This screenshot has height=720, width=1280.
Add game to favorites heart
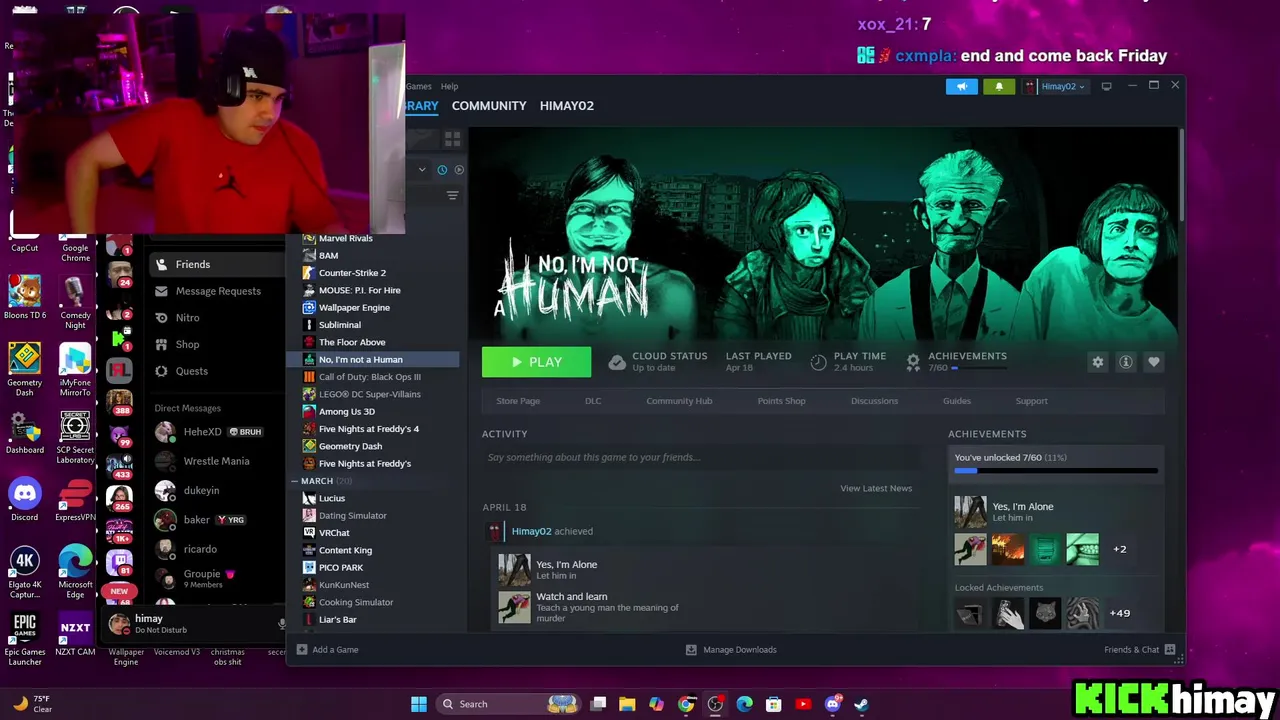pos(1154,362)
